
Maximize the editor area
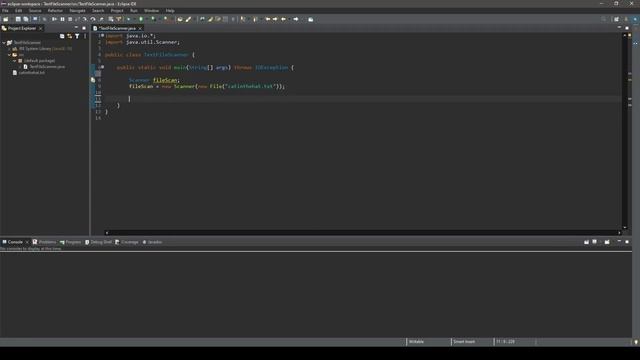(x=627, y=28)
